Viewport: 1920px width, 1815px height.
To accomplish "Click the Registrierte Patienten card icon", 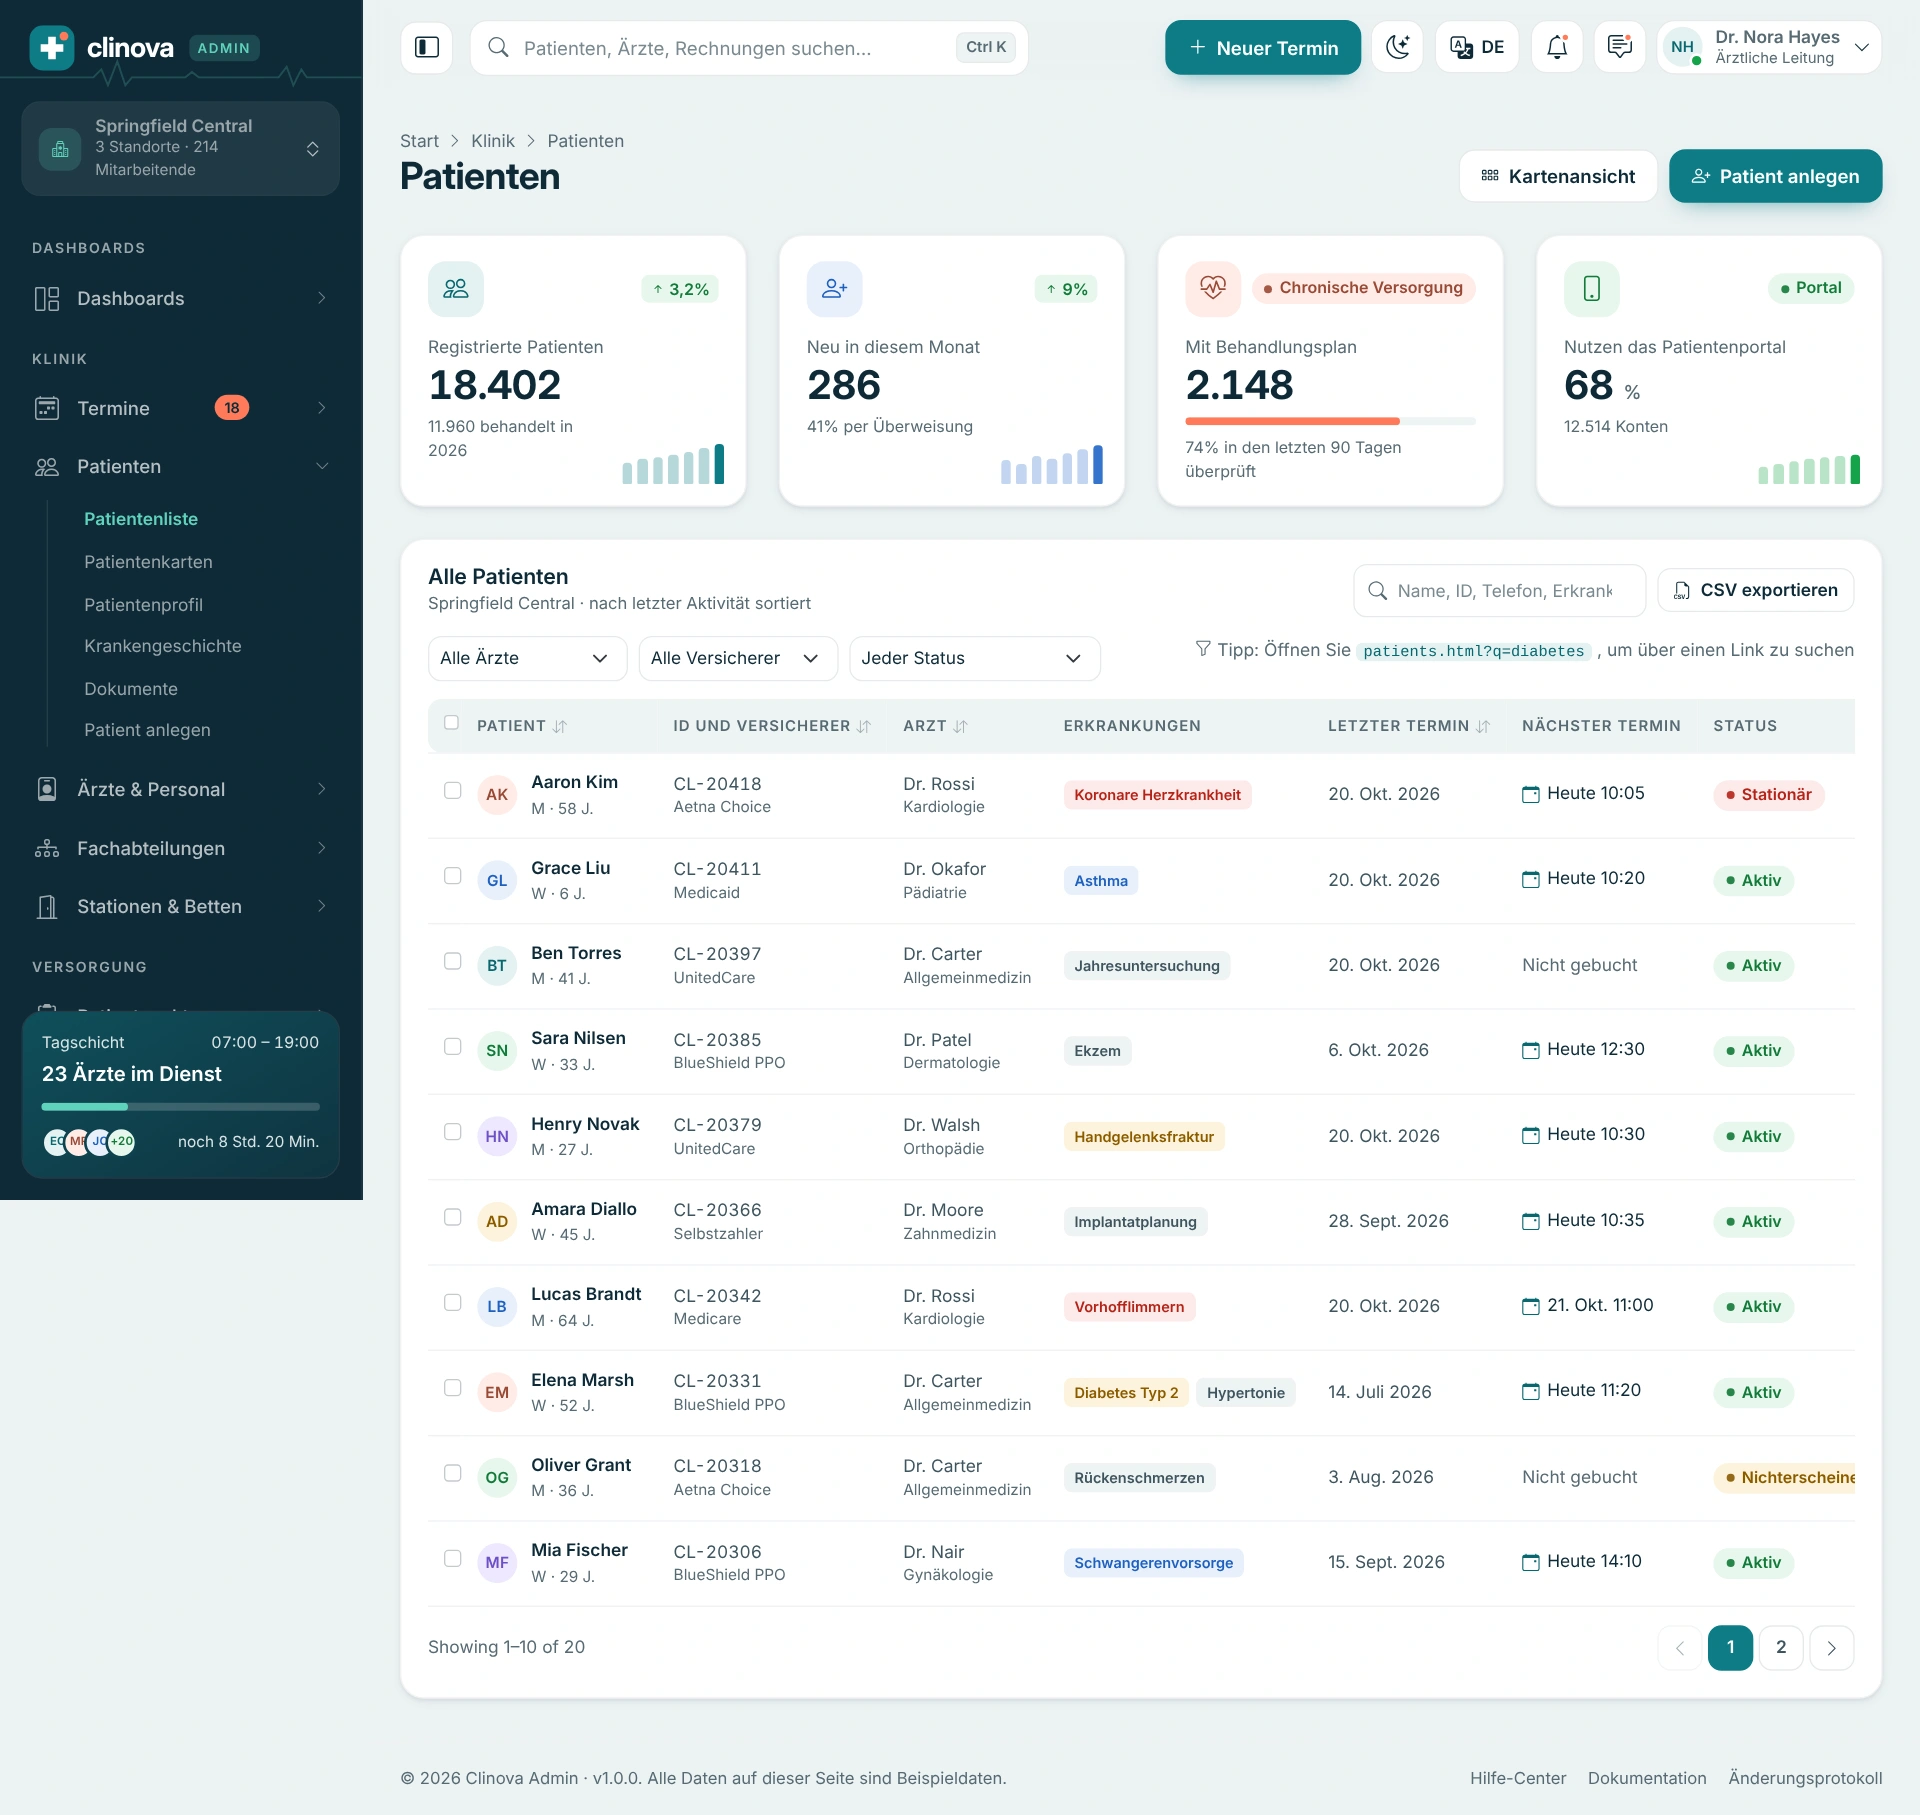I will point(456,289).
